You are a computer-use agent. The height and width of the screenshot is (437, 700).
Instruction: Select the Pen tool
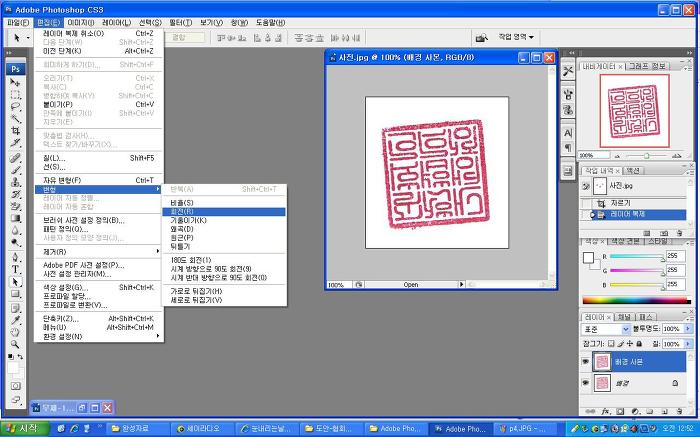(x=15, y=258)
